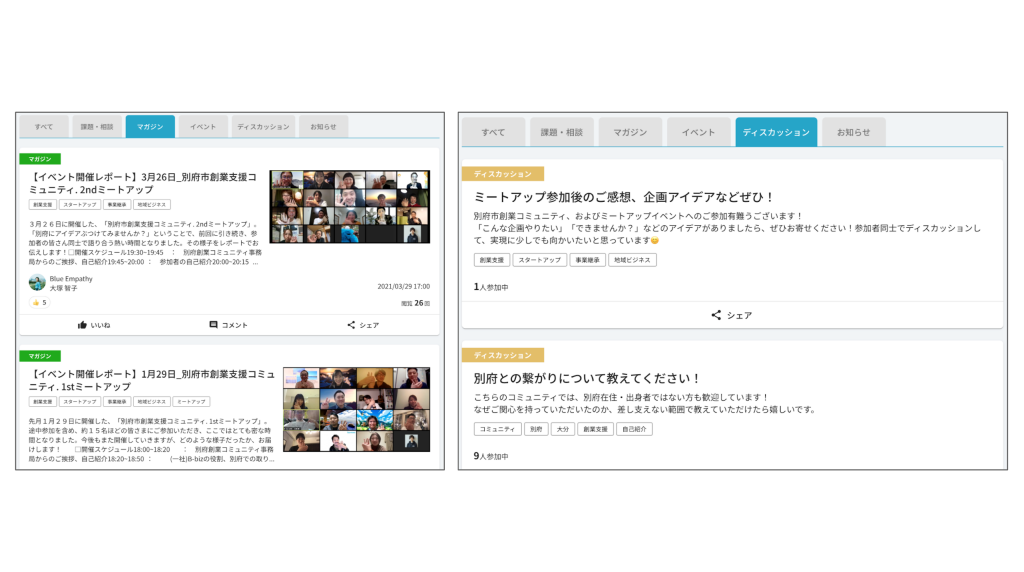This screenshot has width=1024, height=572.
Task: Click the いいね label on 3月26日 report
Action: [x=101, y=325]
